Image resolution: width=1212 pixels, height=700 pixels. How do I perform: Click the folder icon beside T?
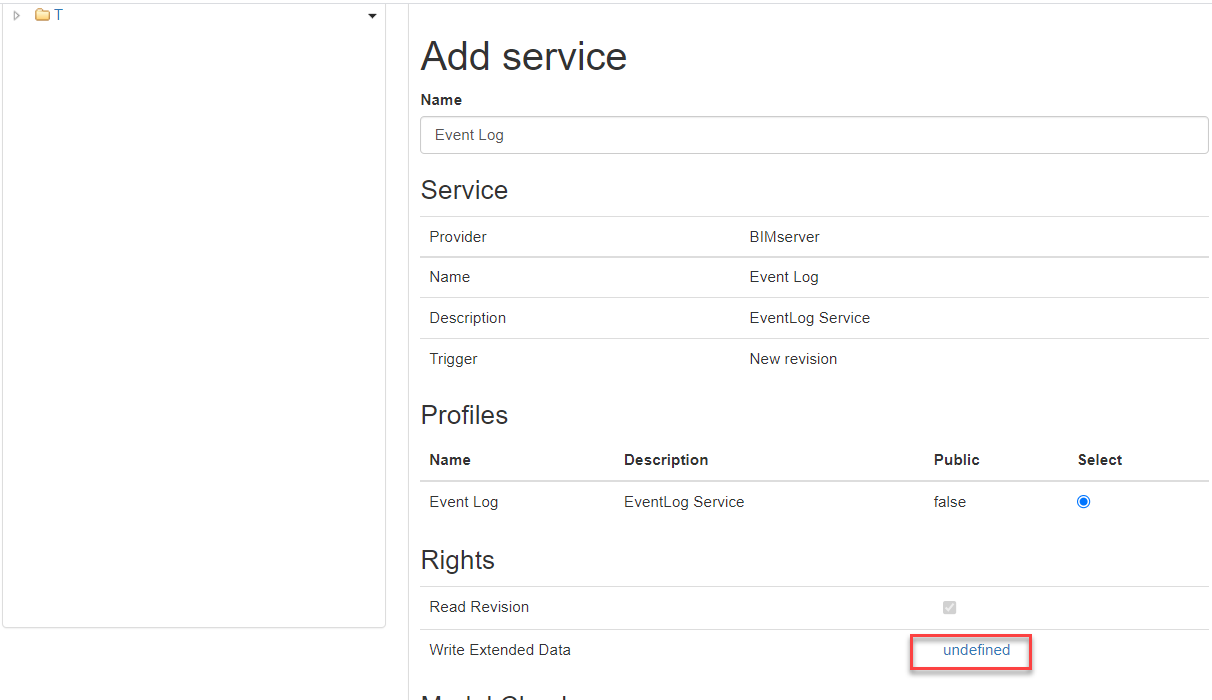click(42, 15)
